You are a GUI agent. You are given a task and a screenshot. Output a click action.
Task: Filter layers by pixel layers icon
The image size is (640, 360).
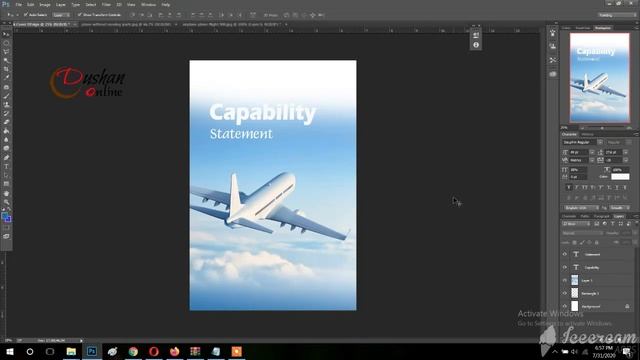coord(597,224)
